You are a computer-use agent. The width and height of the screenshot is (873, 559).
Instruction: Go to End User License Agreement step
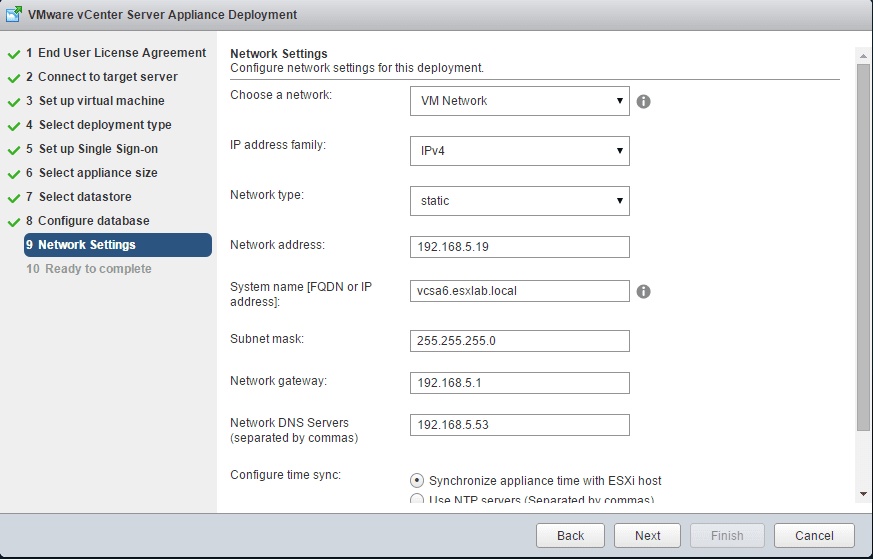[x=121, y=53]
